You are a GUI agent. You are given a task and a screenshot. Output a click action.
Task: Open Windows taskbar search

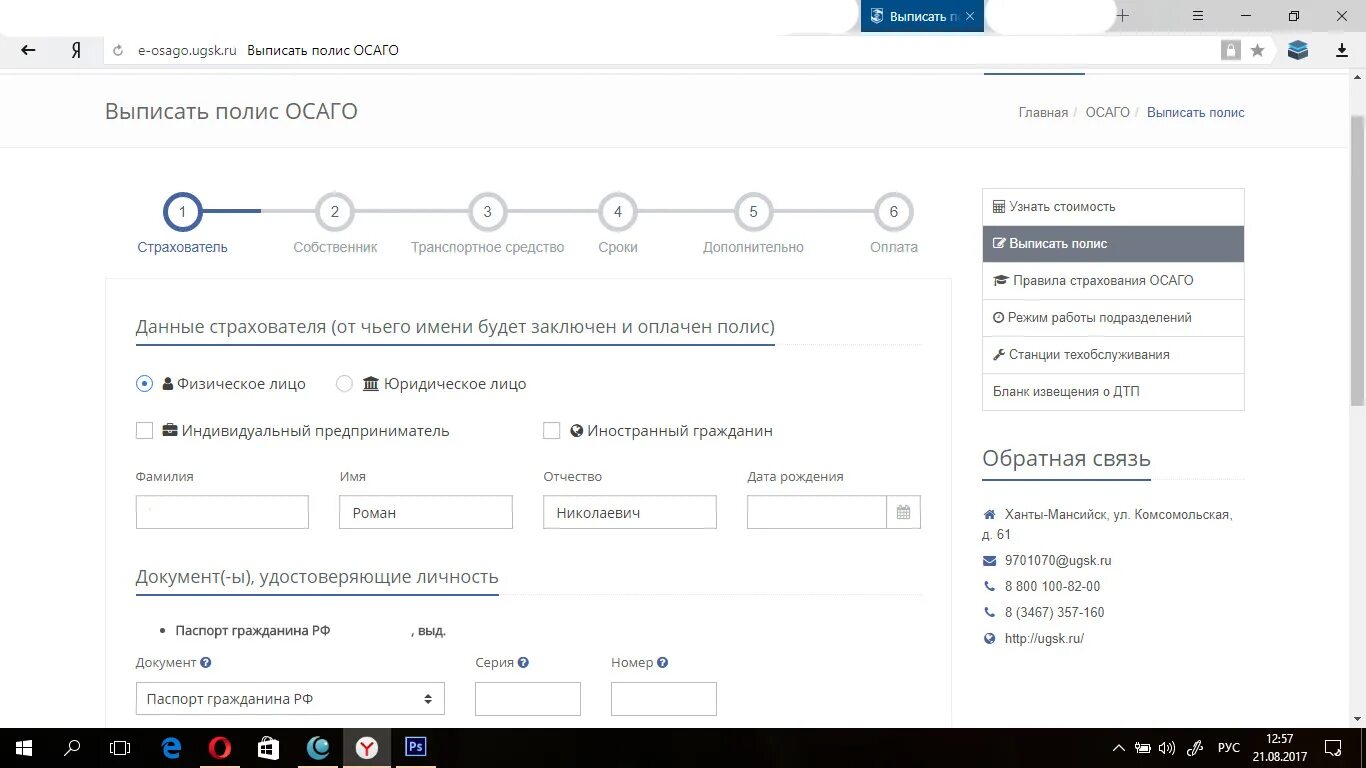[72, 747]
